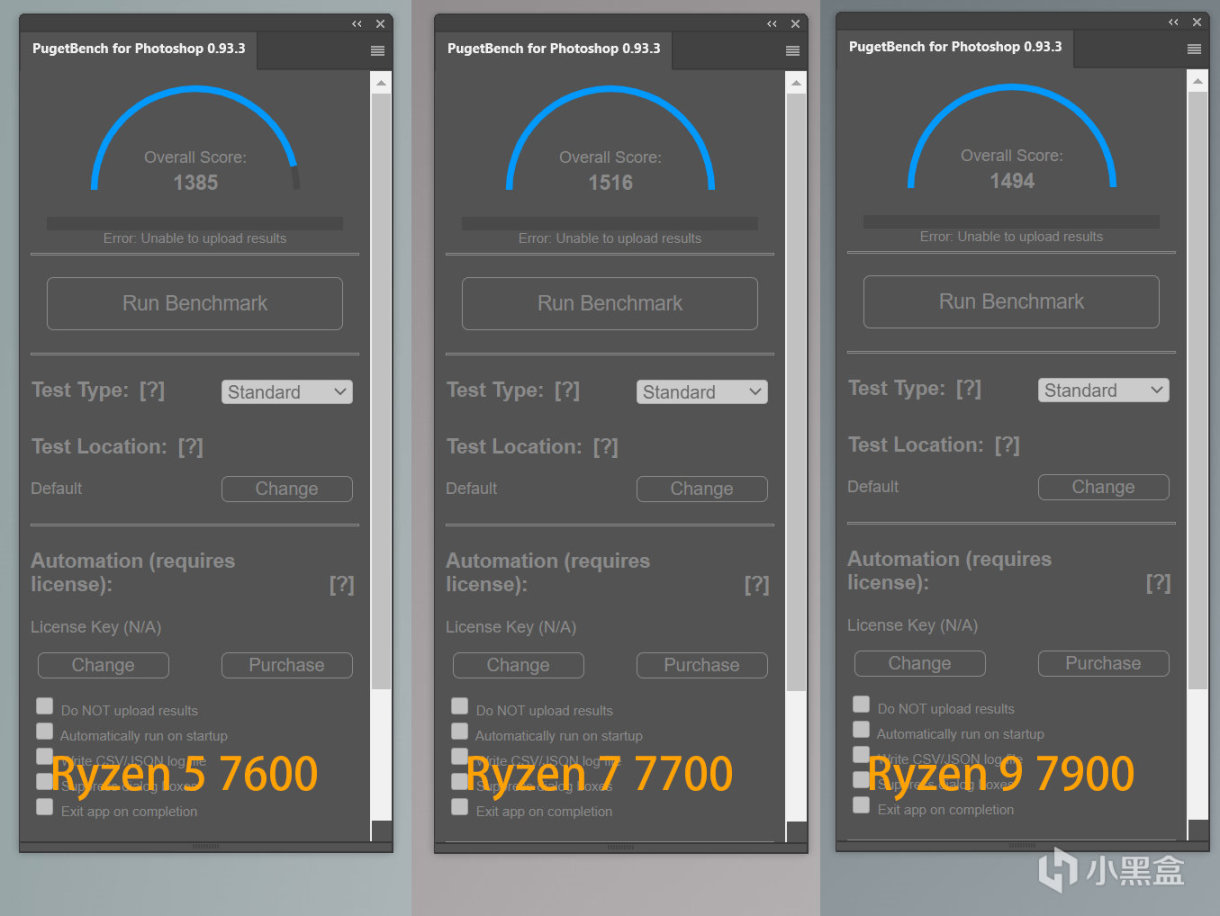Image resolution: width=1220 pixels, height=916 pixels.
Task: Collapse the Ryzen 9 7900 panel with double-arrow icon
Action: 1173,22
